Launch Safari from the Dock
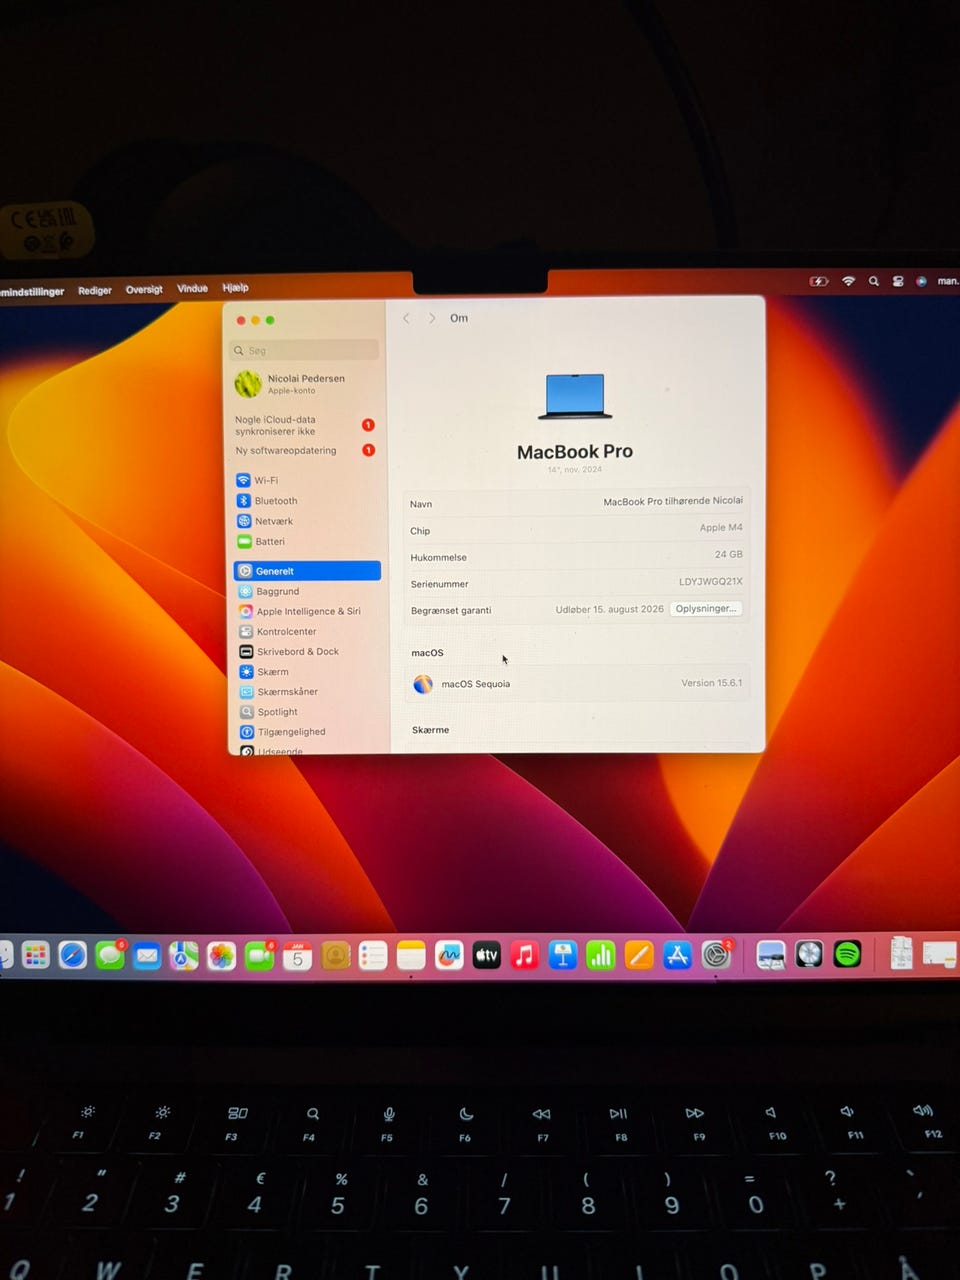 pyautogui.click(x=73, y=956)
